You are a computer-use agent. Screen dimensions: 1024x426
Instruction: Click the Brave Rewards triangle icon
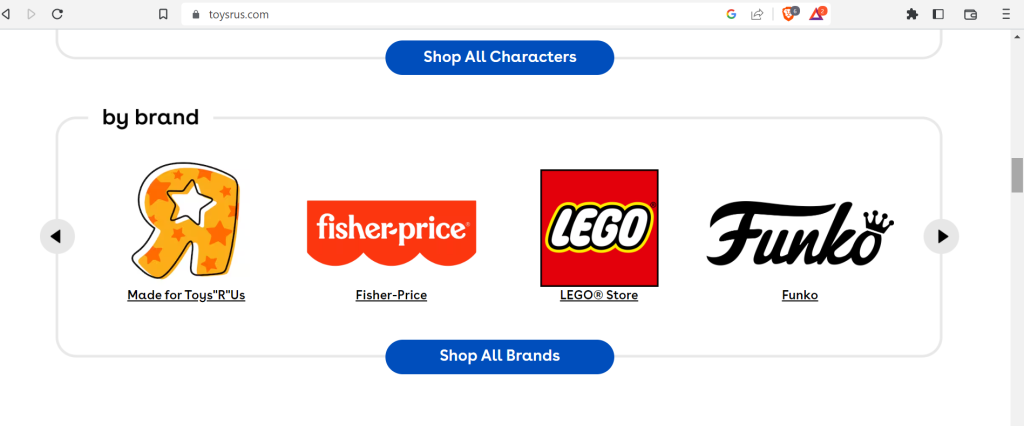817,13
